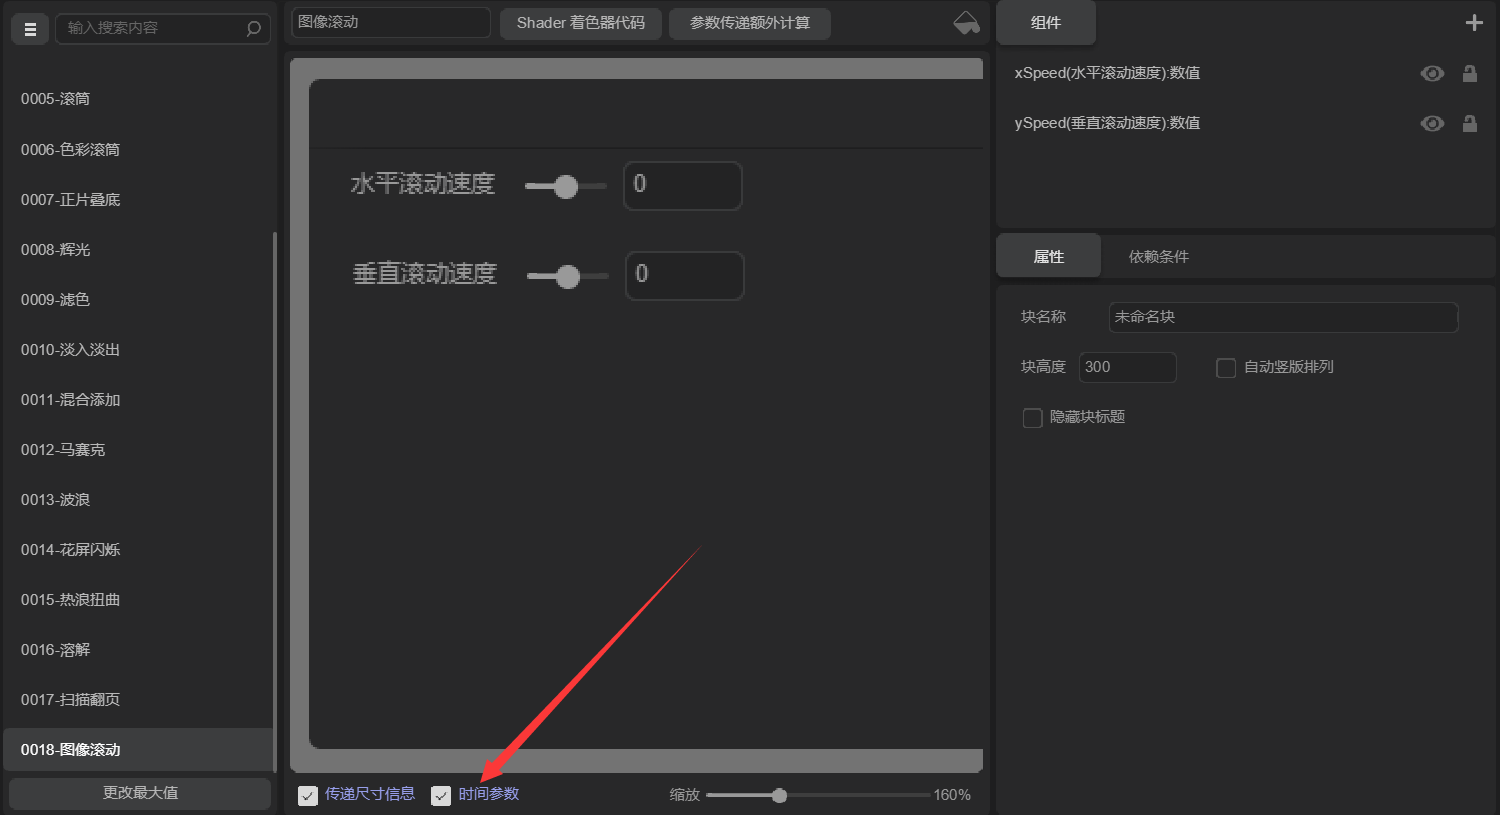Select list item 0005-滚筒
Image resolution: width=1500 pixels, height=815 pixels.
[x=138, y=99]
